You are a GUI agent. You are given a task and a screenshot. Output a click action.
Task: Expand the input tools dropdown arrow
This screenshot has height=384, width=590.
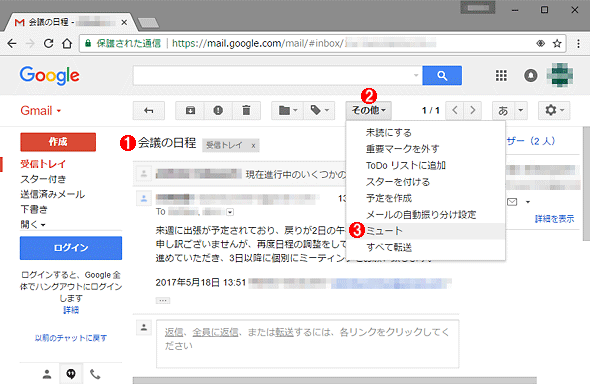tap(521, 111)
